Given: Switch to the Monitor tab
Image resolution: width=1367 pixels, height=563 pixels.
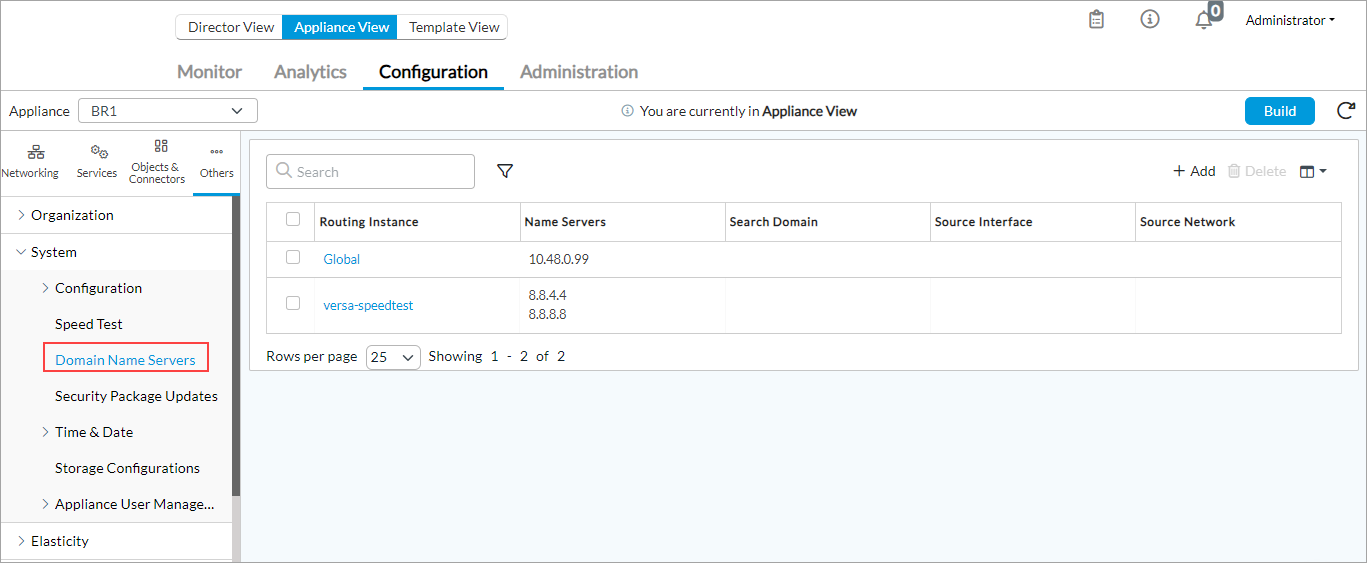Looking at the screenshot, I should tap(209, 72).
